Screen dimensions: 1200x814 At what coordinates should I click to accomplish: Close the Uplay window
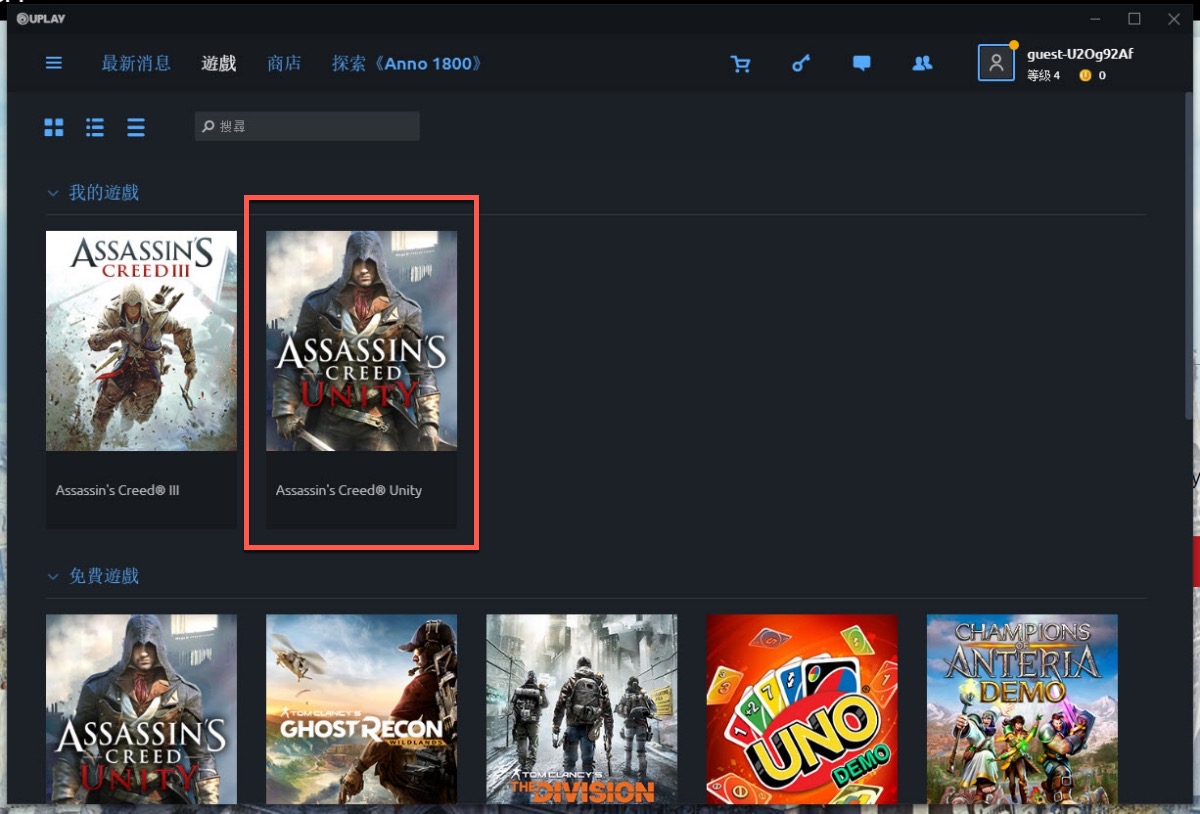click(x=1174, y=19)
